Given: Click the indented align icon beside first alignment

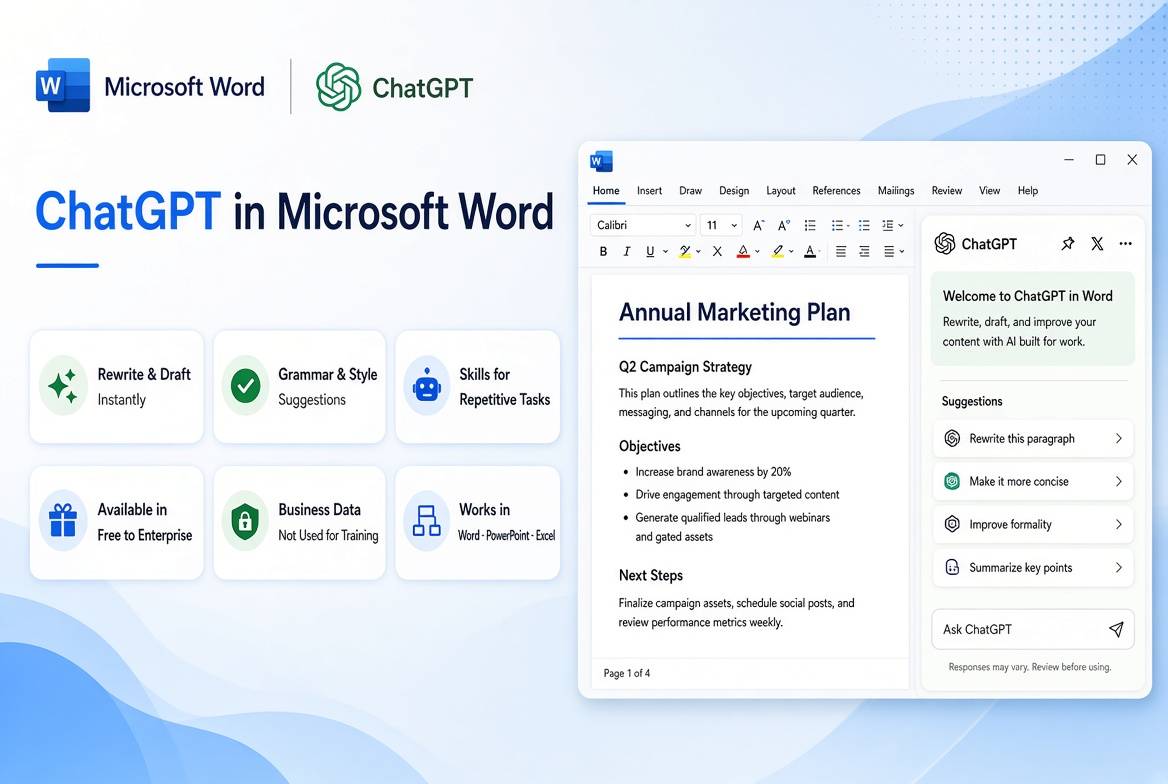Looking at the screenshot, I should click(x=864, y=251).
